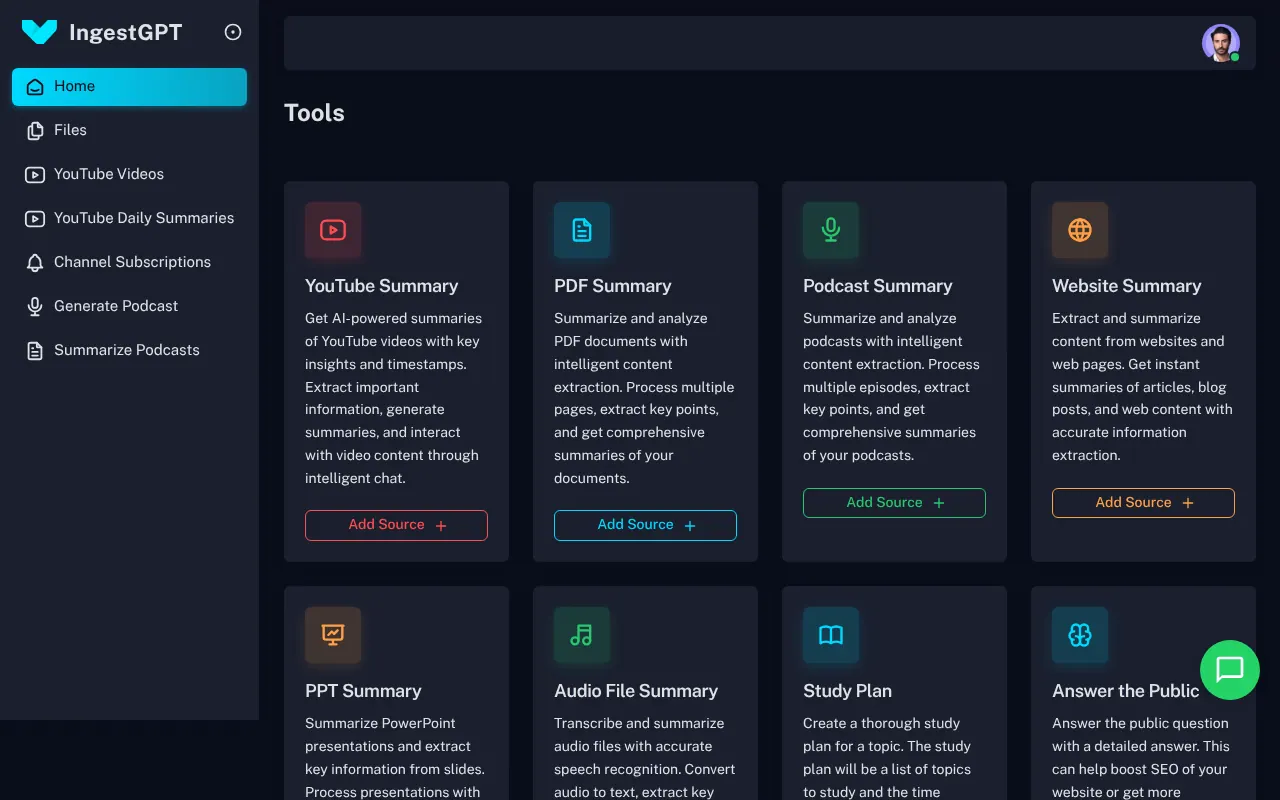Add Source for PDF Summary
1280x800 pixels.
coord(645,525)
